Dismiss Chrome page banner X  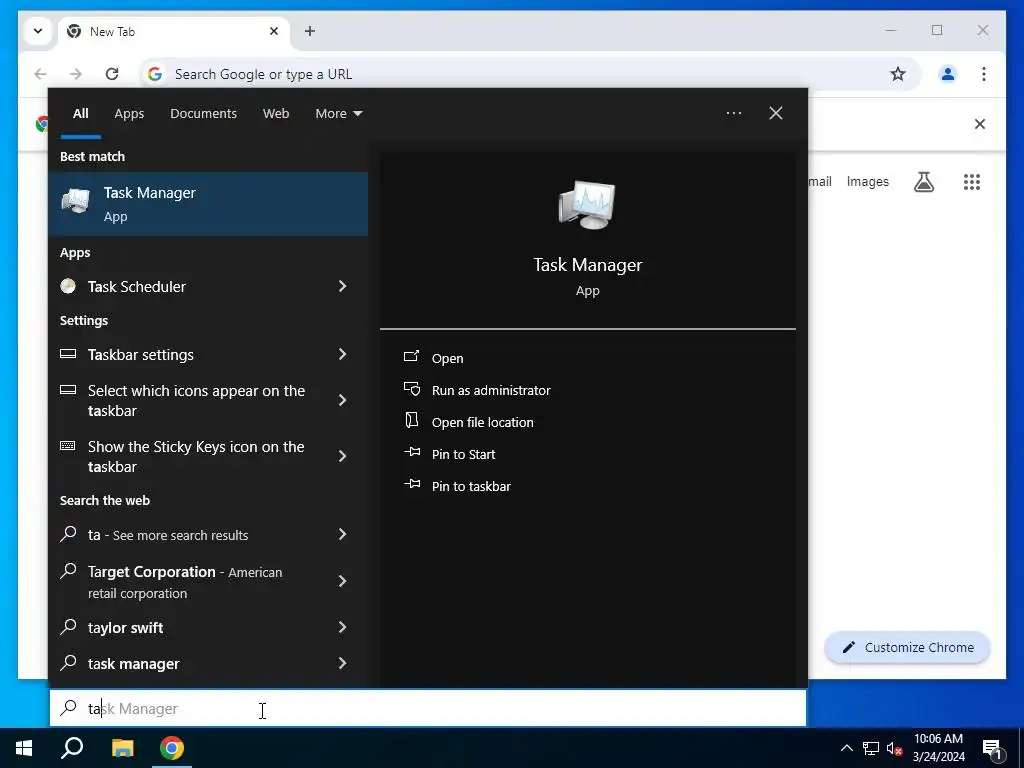(980, 124)
